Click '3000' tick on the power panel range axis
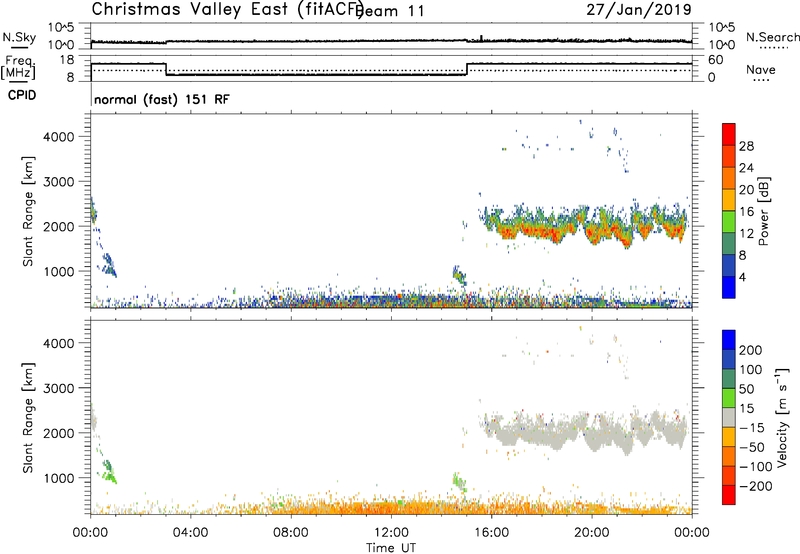The height and width of the screenshot is (554, 800). [59, 182]
